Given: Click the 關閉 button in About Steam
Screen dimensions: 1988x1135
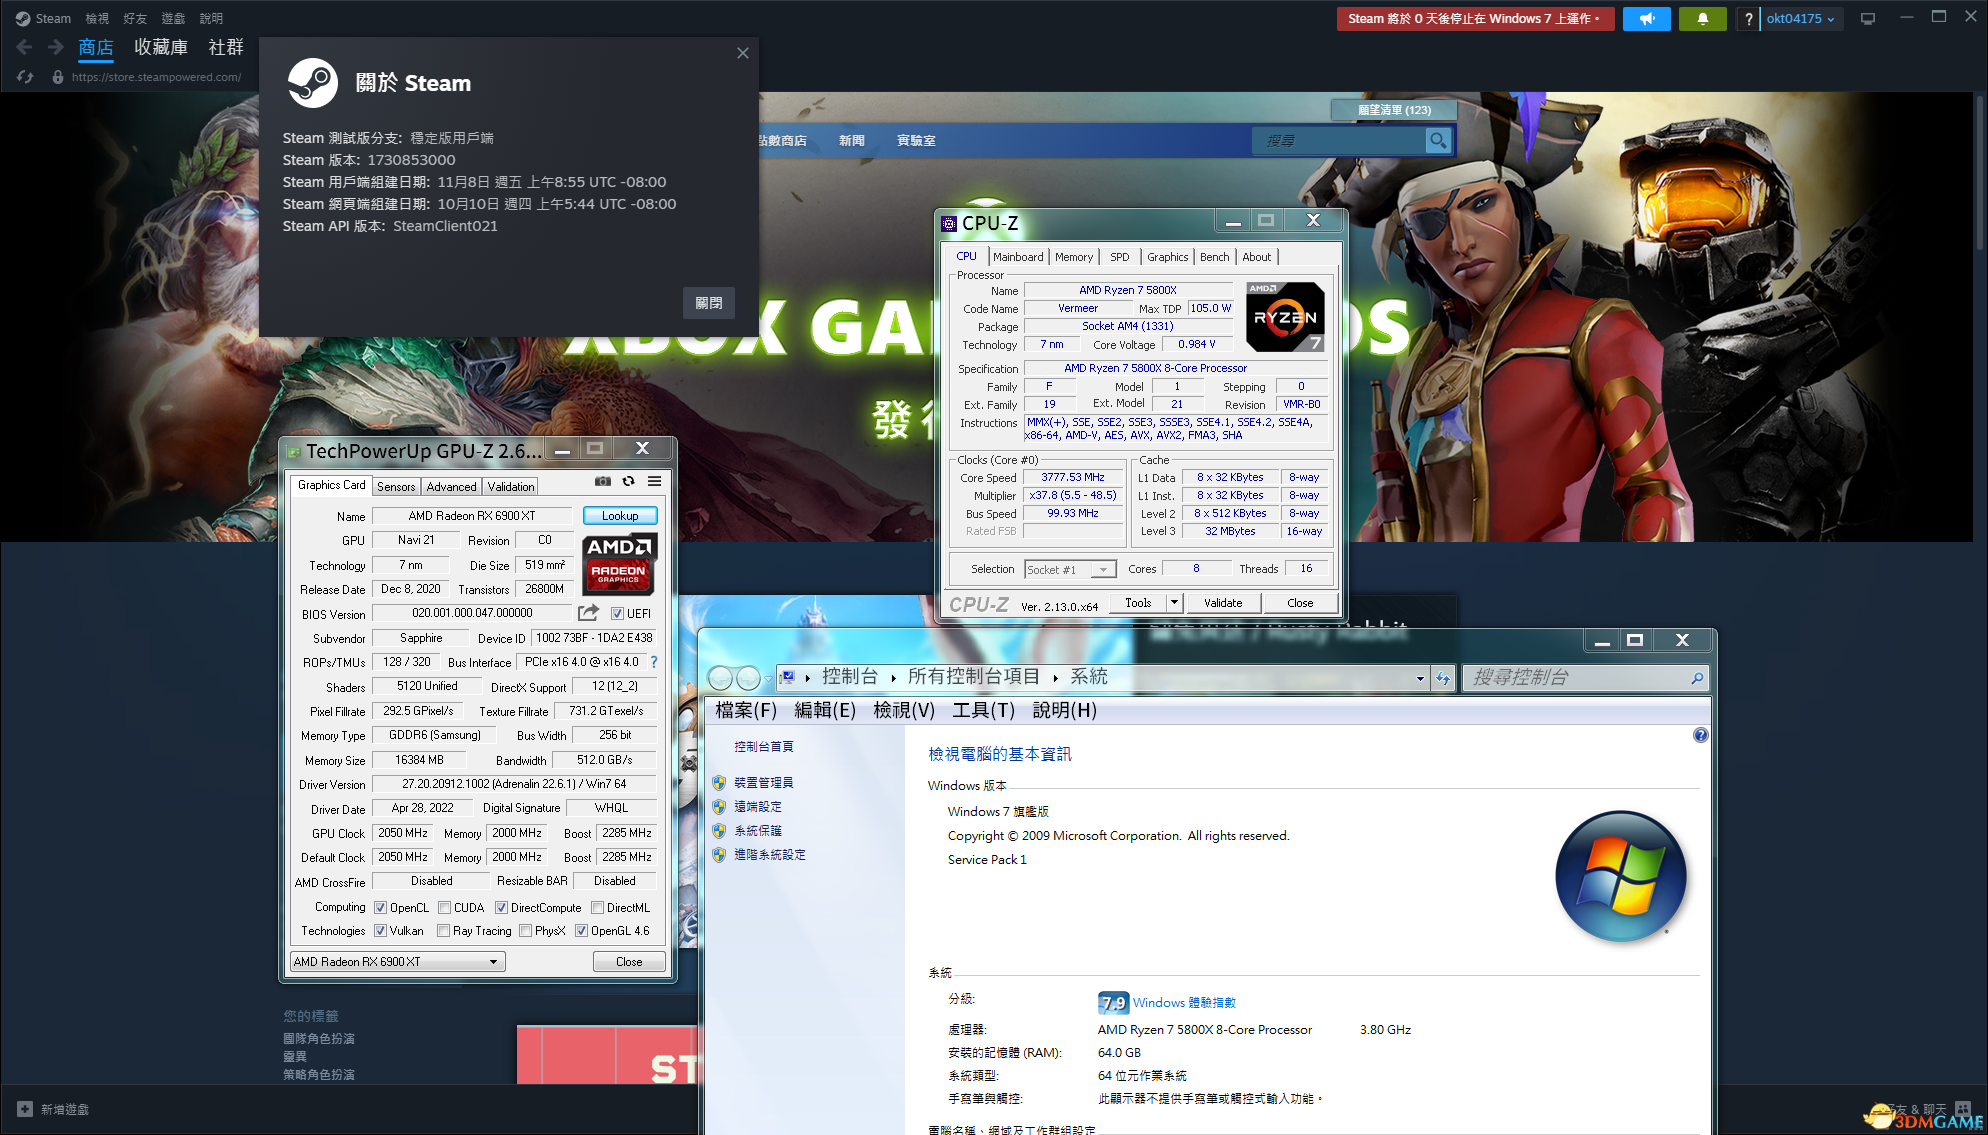Looking at the screenshot, I should point(709,303).
